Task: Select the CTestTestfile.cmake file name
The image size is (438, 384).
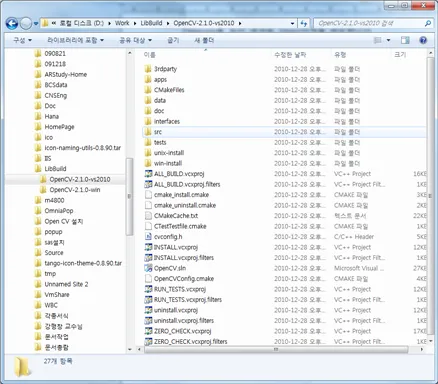Action: pos(180,226)
